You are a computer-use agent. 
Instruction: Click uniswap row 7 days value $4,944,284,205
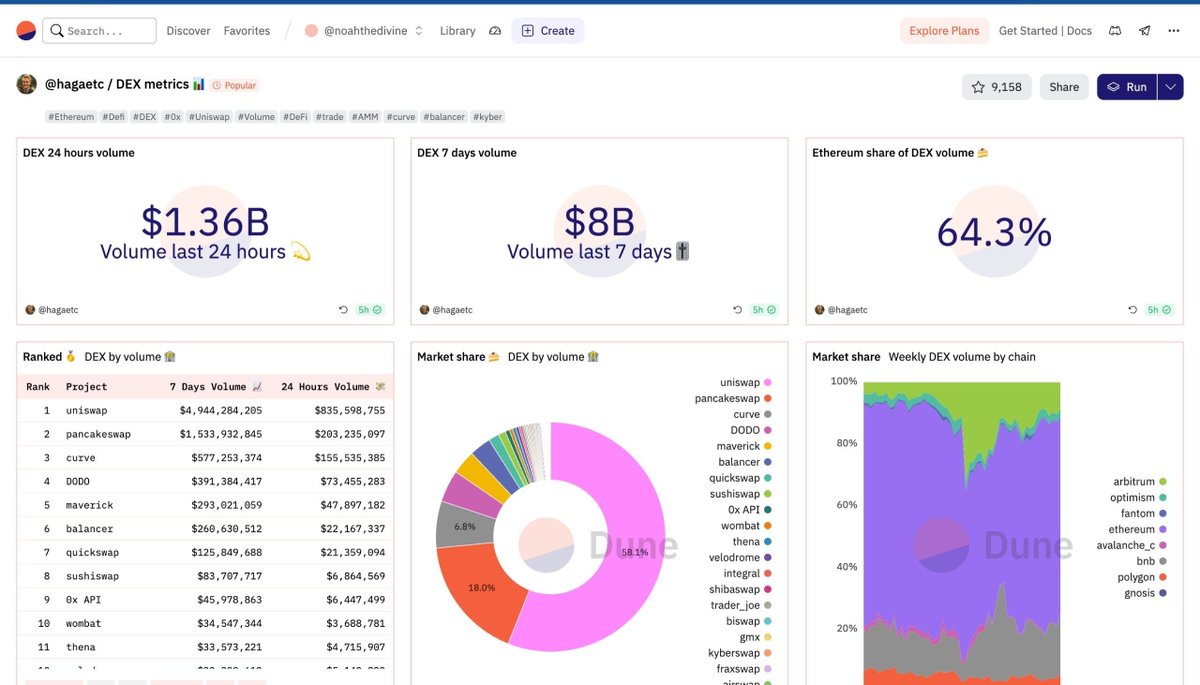click(x=221, y=410)
